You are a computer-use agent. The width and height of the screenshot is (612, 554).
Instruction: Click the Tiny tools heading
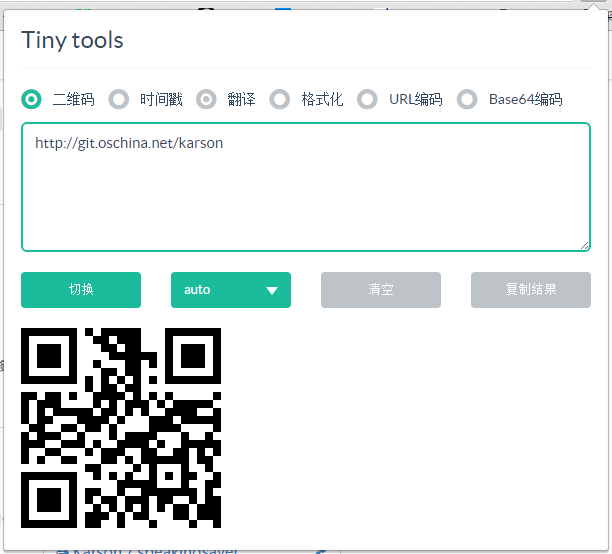[x=72, y=41]
